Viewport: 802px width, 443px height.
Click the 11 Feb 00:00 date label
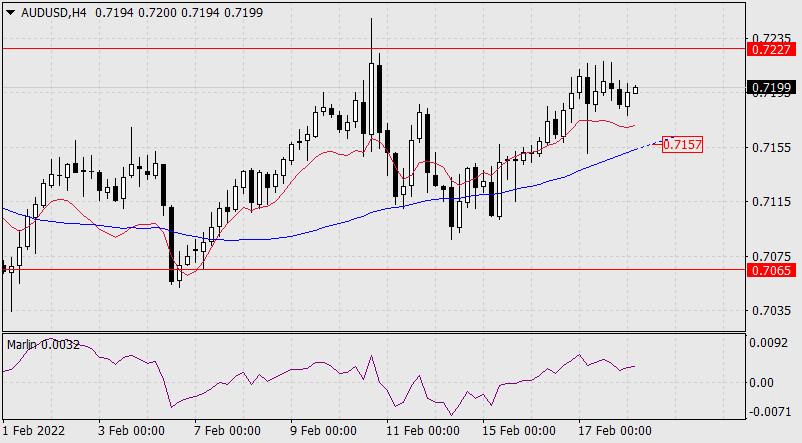coord(422,431)
